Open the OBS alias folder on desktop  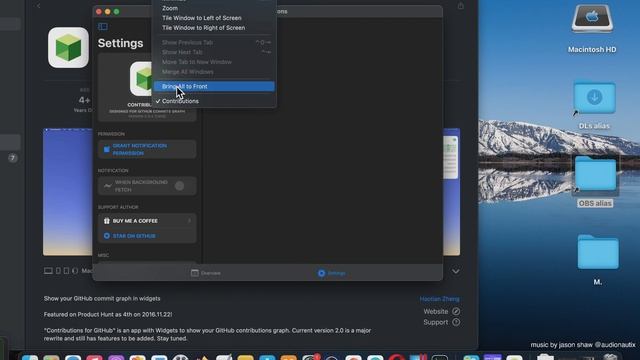pos(595,174)
